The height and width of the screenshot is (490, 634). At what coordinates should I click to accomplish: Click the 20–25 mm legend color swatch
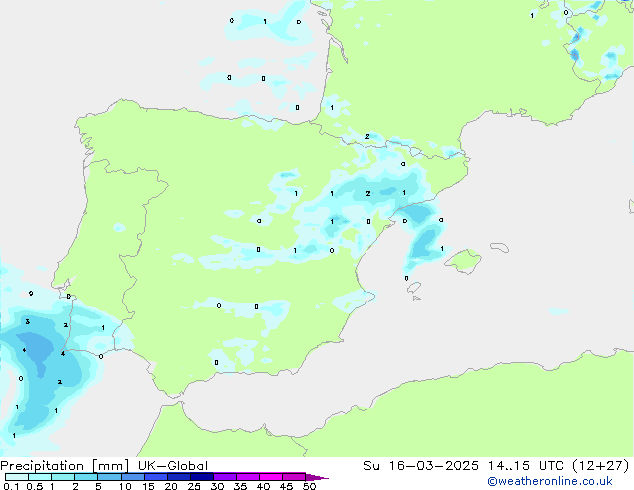click(179, 477)
